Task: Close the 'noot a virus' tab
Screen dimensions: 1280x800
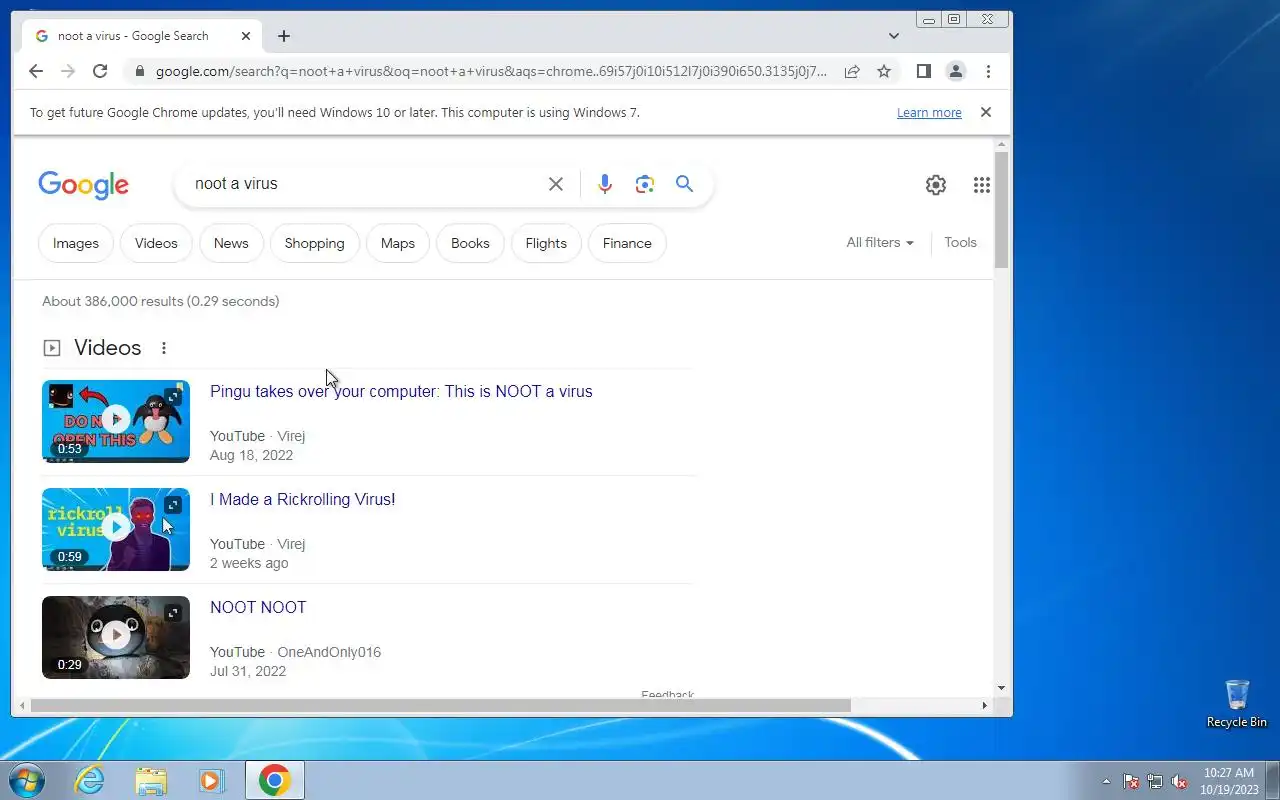Action: point(246,36)
